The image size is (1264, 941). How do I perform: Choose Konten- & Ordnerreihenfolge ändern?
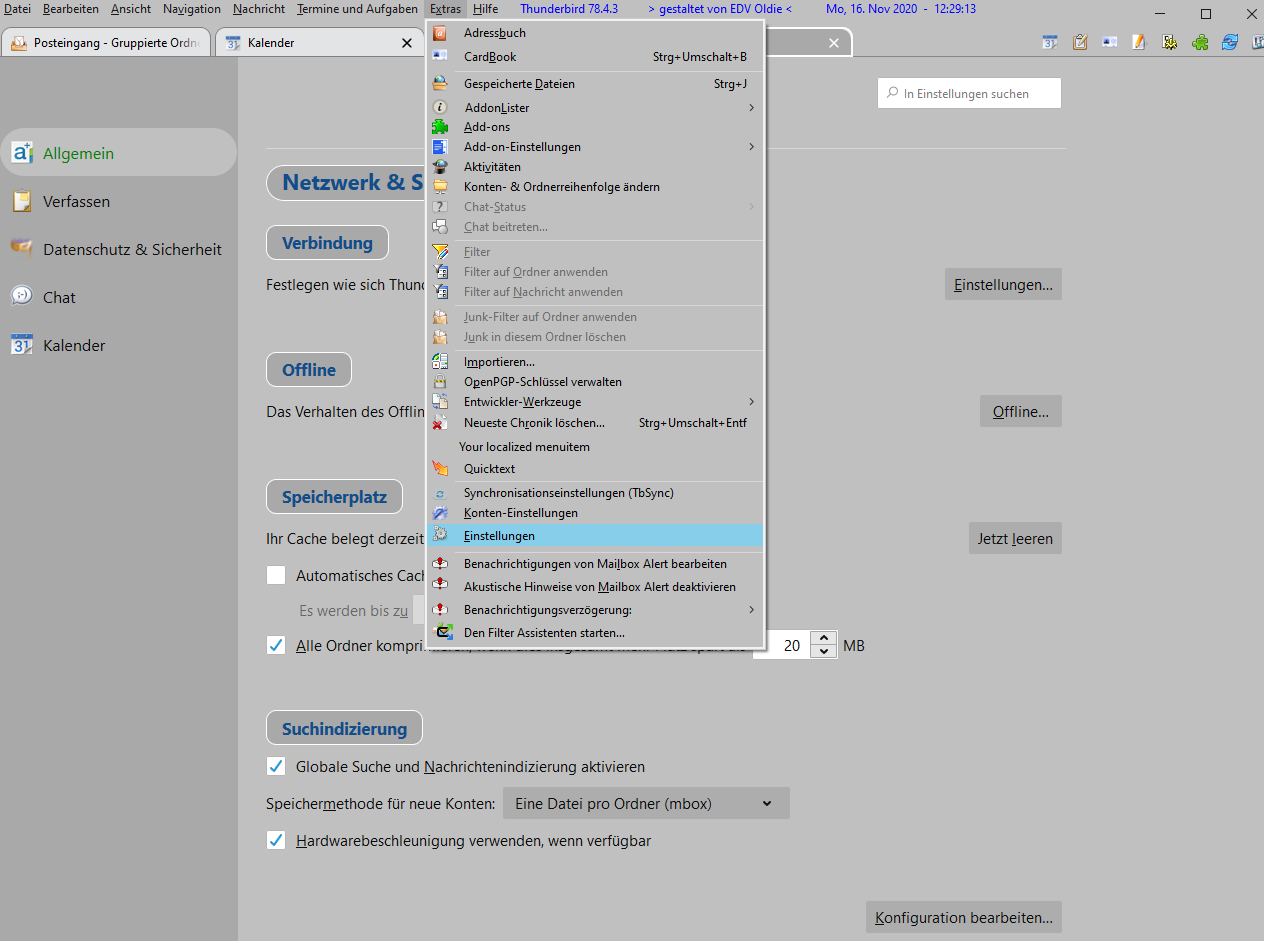pyautogui.click(x=595, y=187)
